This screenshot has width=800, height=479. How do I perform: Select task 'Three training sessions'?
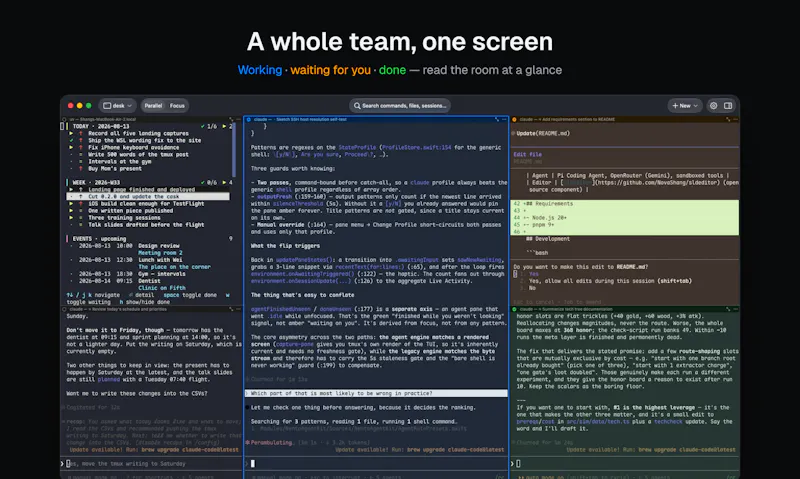click(124, 217)
